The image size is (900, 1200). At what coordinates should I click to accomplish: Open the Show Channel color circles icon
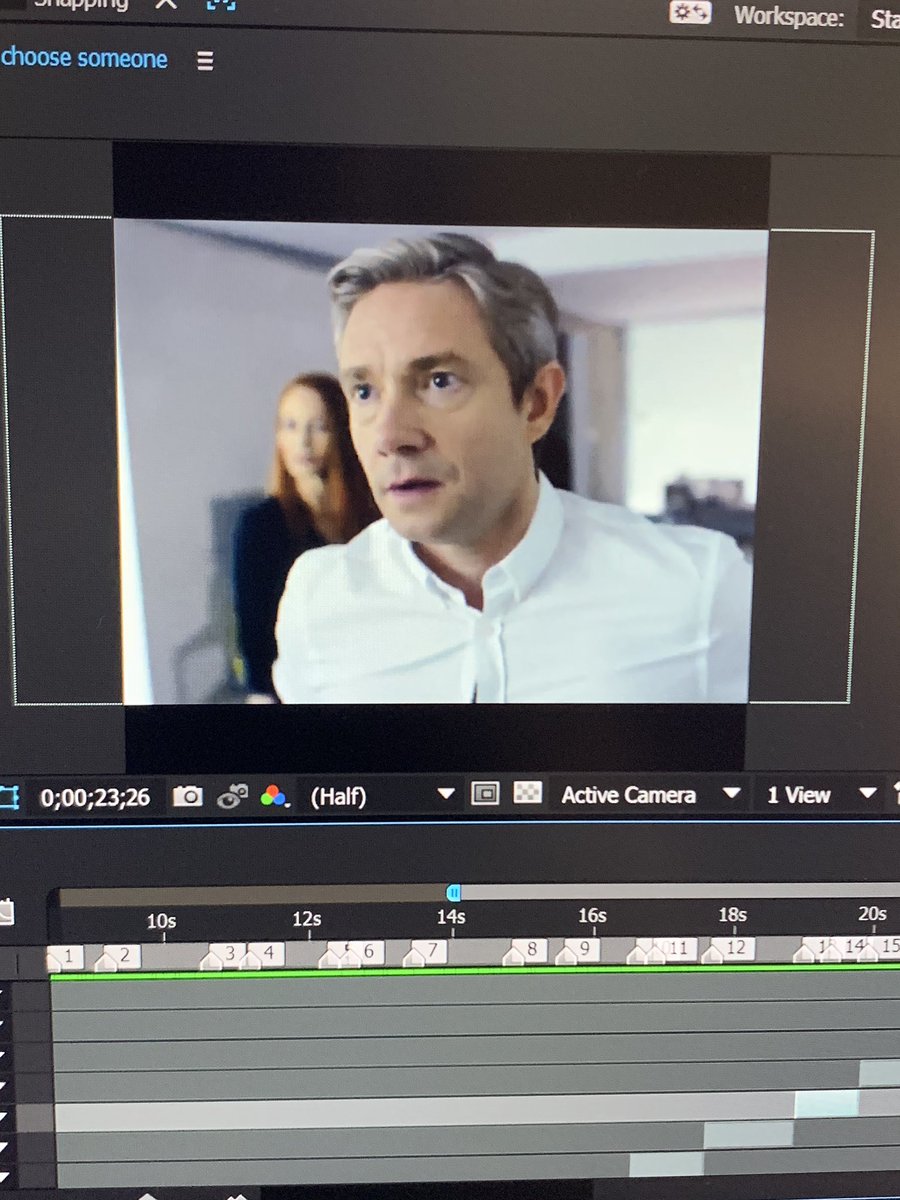coord(274,796)
